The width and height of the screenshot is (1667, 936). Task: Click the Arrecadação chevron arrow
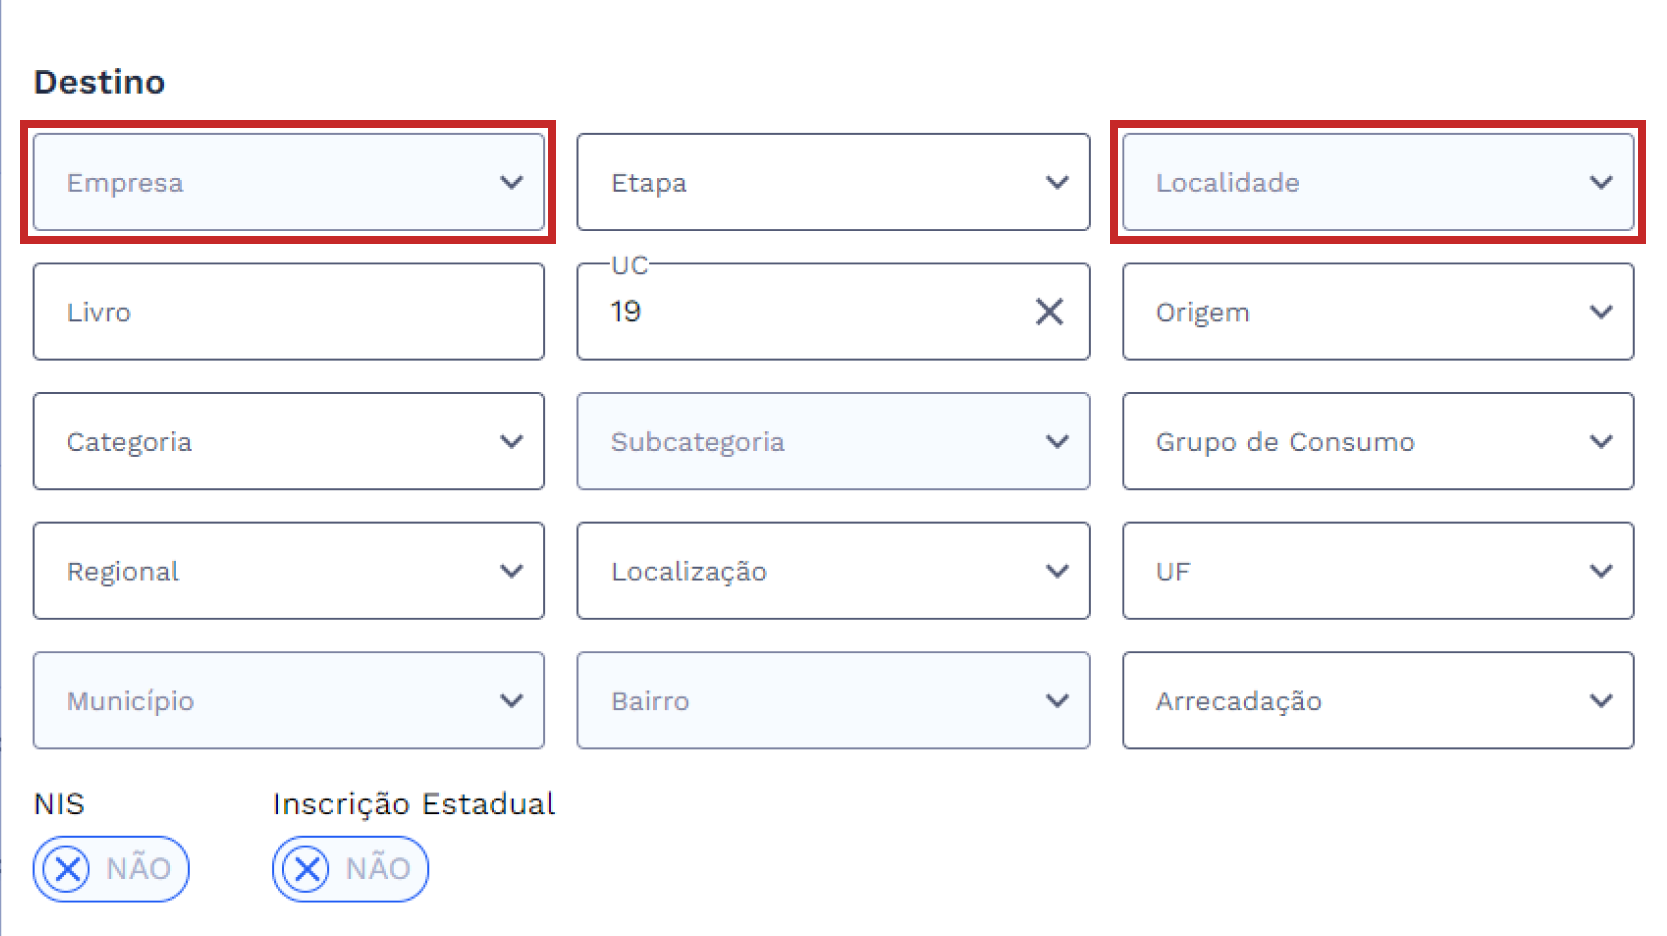point(1601,701)
